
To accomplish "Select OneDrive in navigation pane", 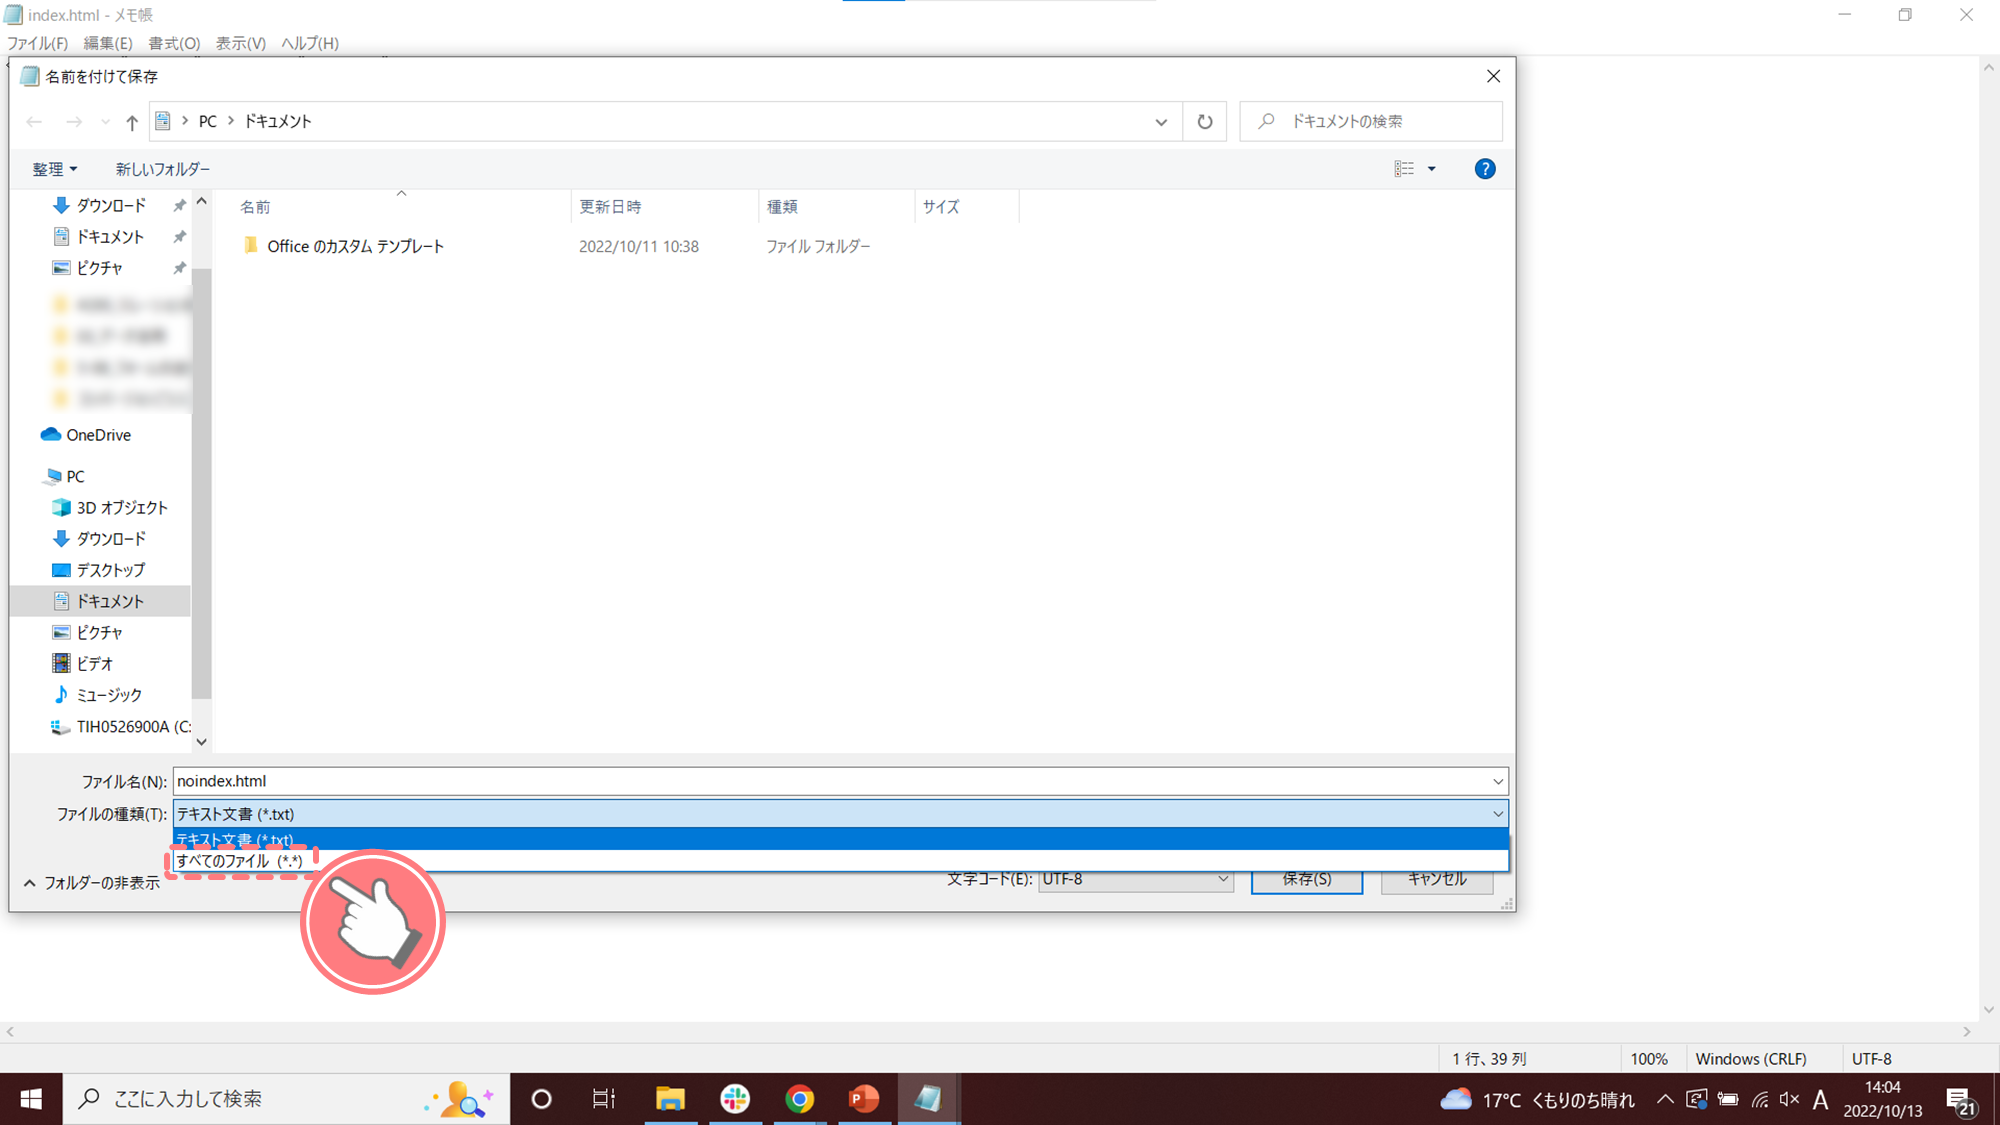I will point(98,435).
